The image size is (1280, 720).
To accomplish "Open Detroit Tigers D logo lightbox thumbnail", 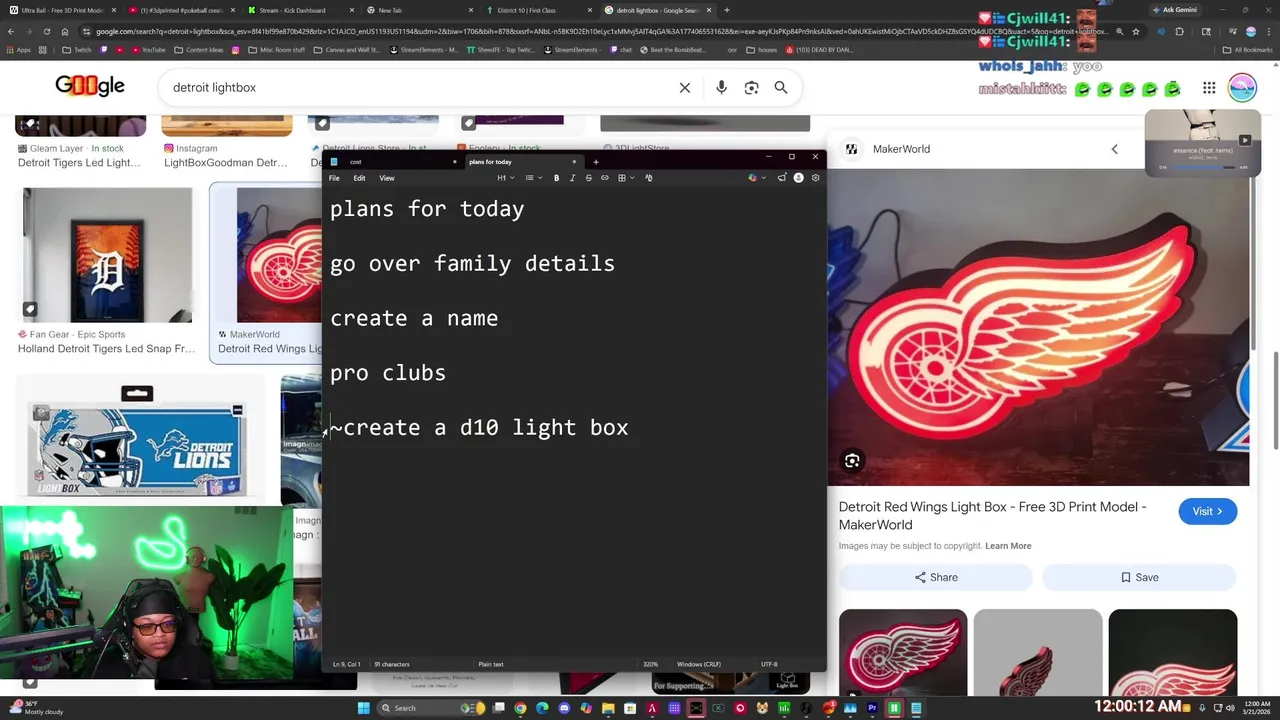I will 107,255.
